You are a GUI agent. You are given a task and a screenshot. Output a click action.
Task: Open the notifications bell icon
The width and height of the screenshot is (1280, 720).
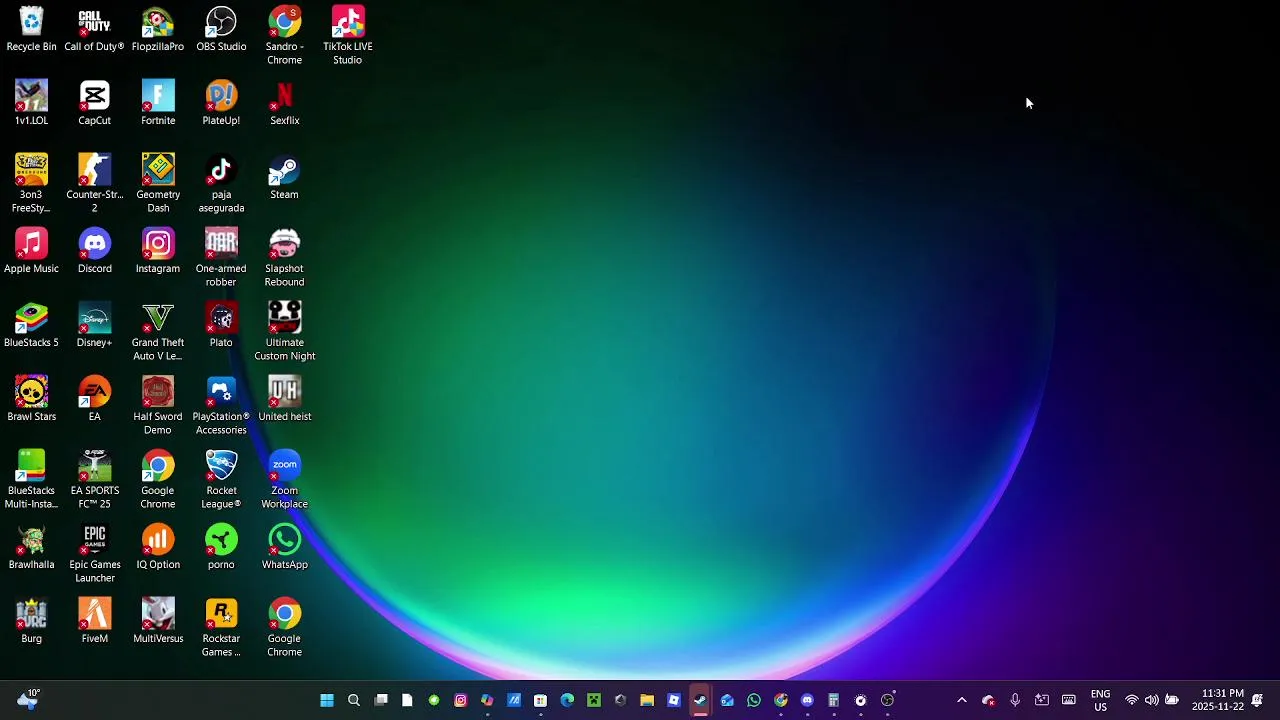pos(1257,700)
